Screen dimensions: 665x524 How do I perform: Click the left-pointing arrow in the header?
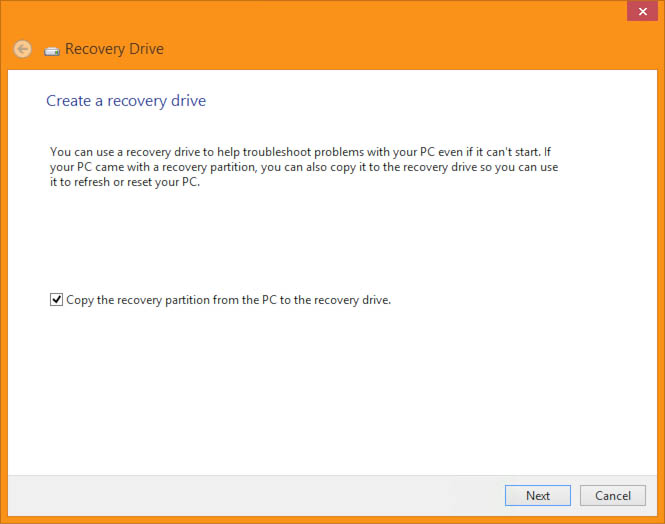point(22,49)
